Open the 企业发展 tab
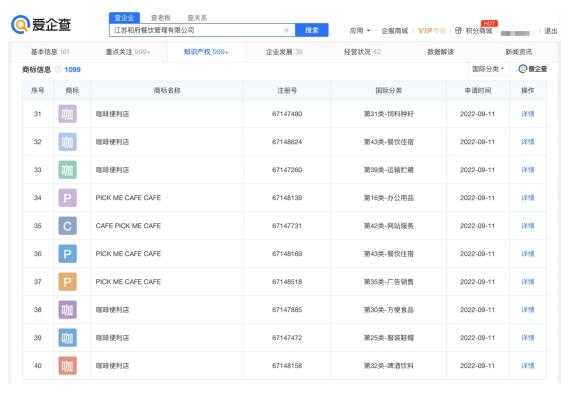The width and height of the screenshot is (582, 395). coord(284,52)
